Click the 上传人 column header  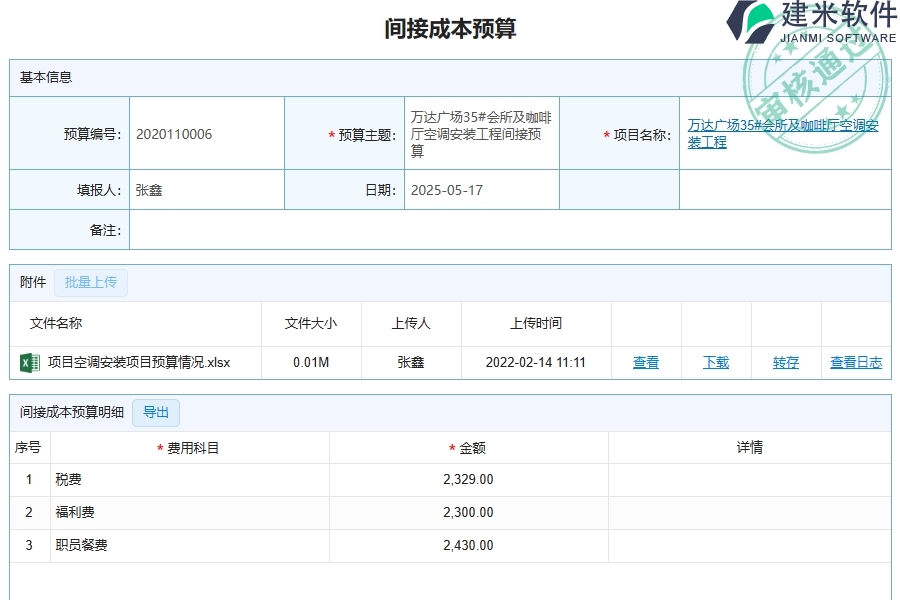pyautogui.click(x=411, y=323)
